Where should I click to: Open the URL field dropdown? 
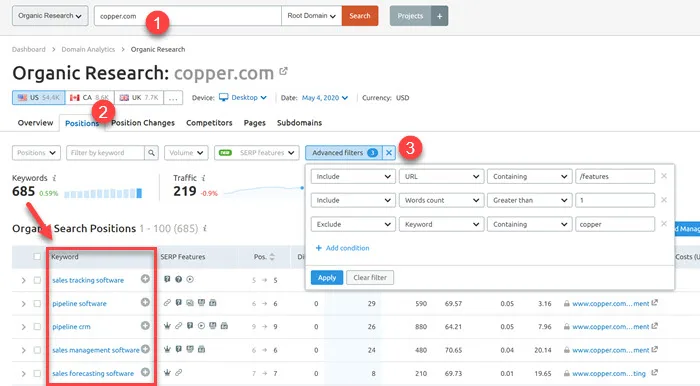[x=441, y=176]
